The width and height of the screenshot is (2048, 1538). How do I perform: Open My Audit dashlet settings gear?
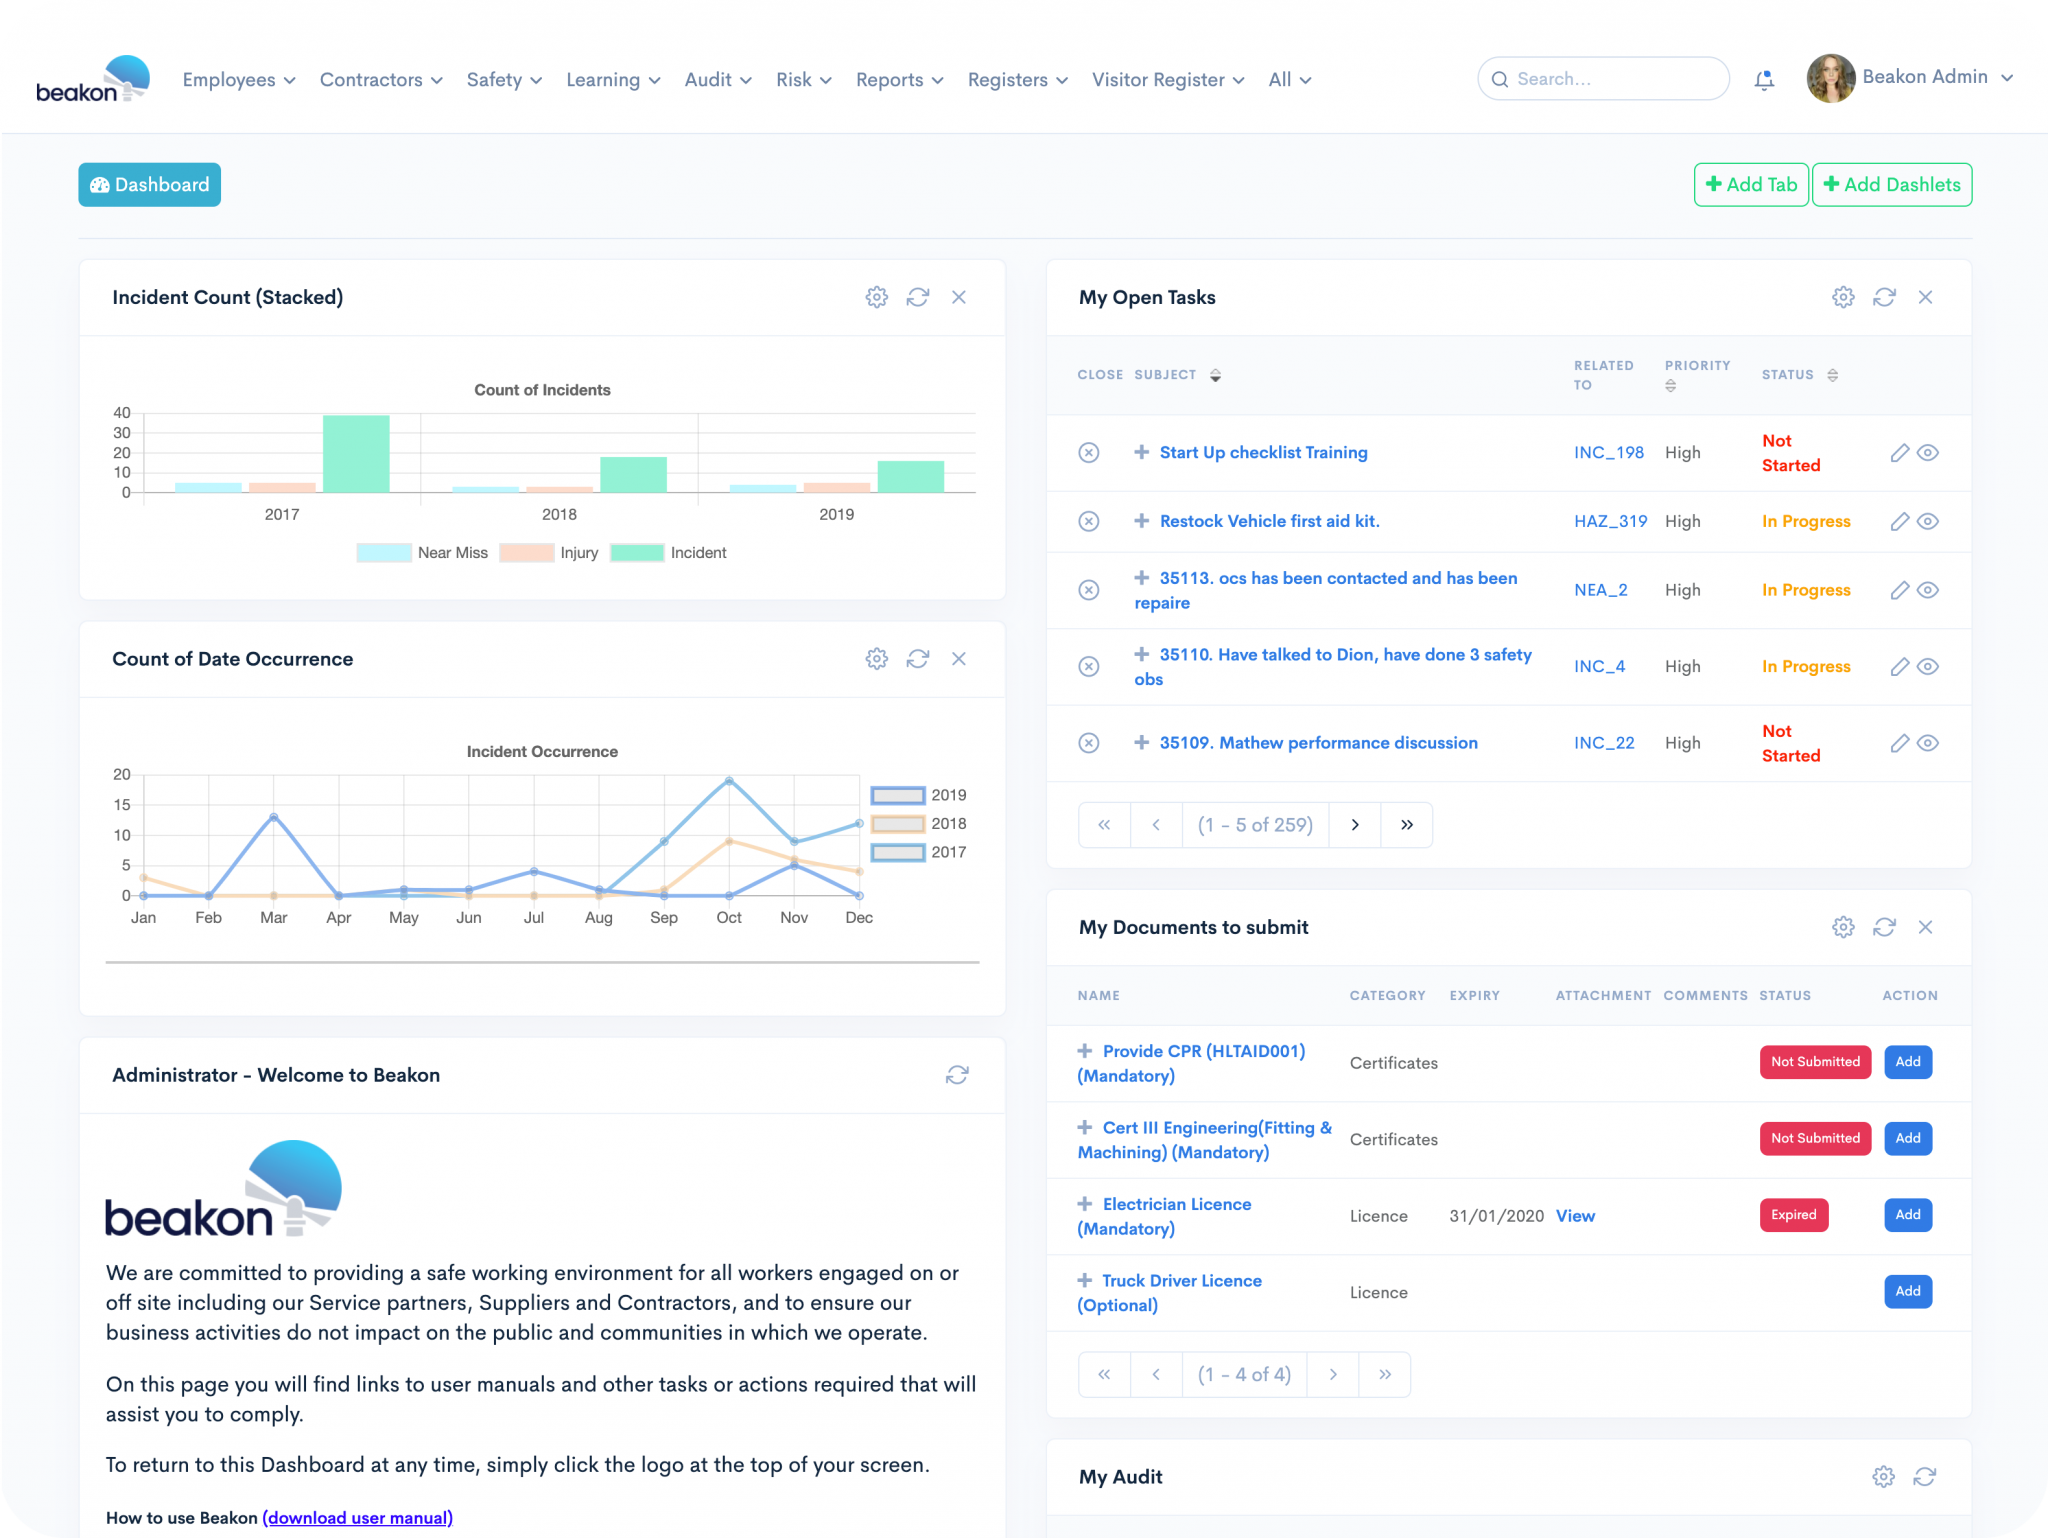pos(1883,1477)
